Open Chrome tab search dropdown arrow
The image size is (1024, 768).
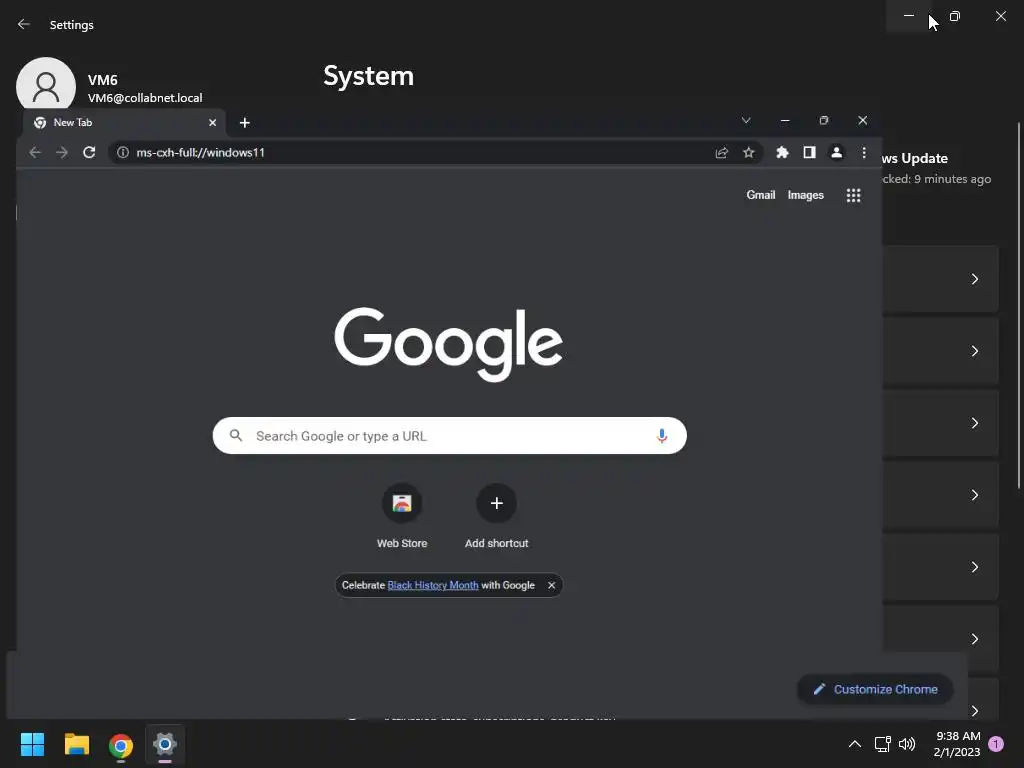(746, 120)
